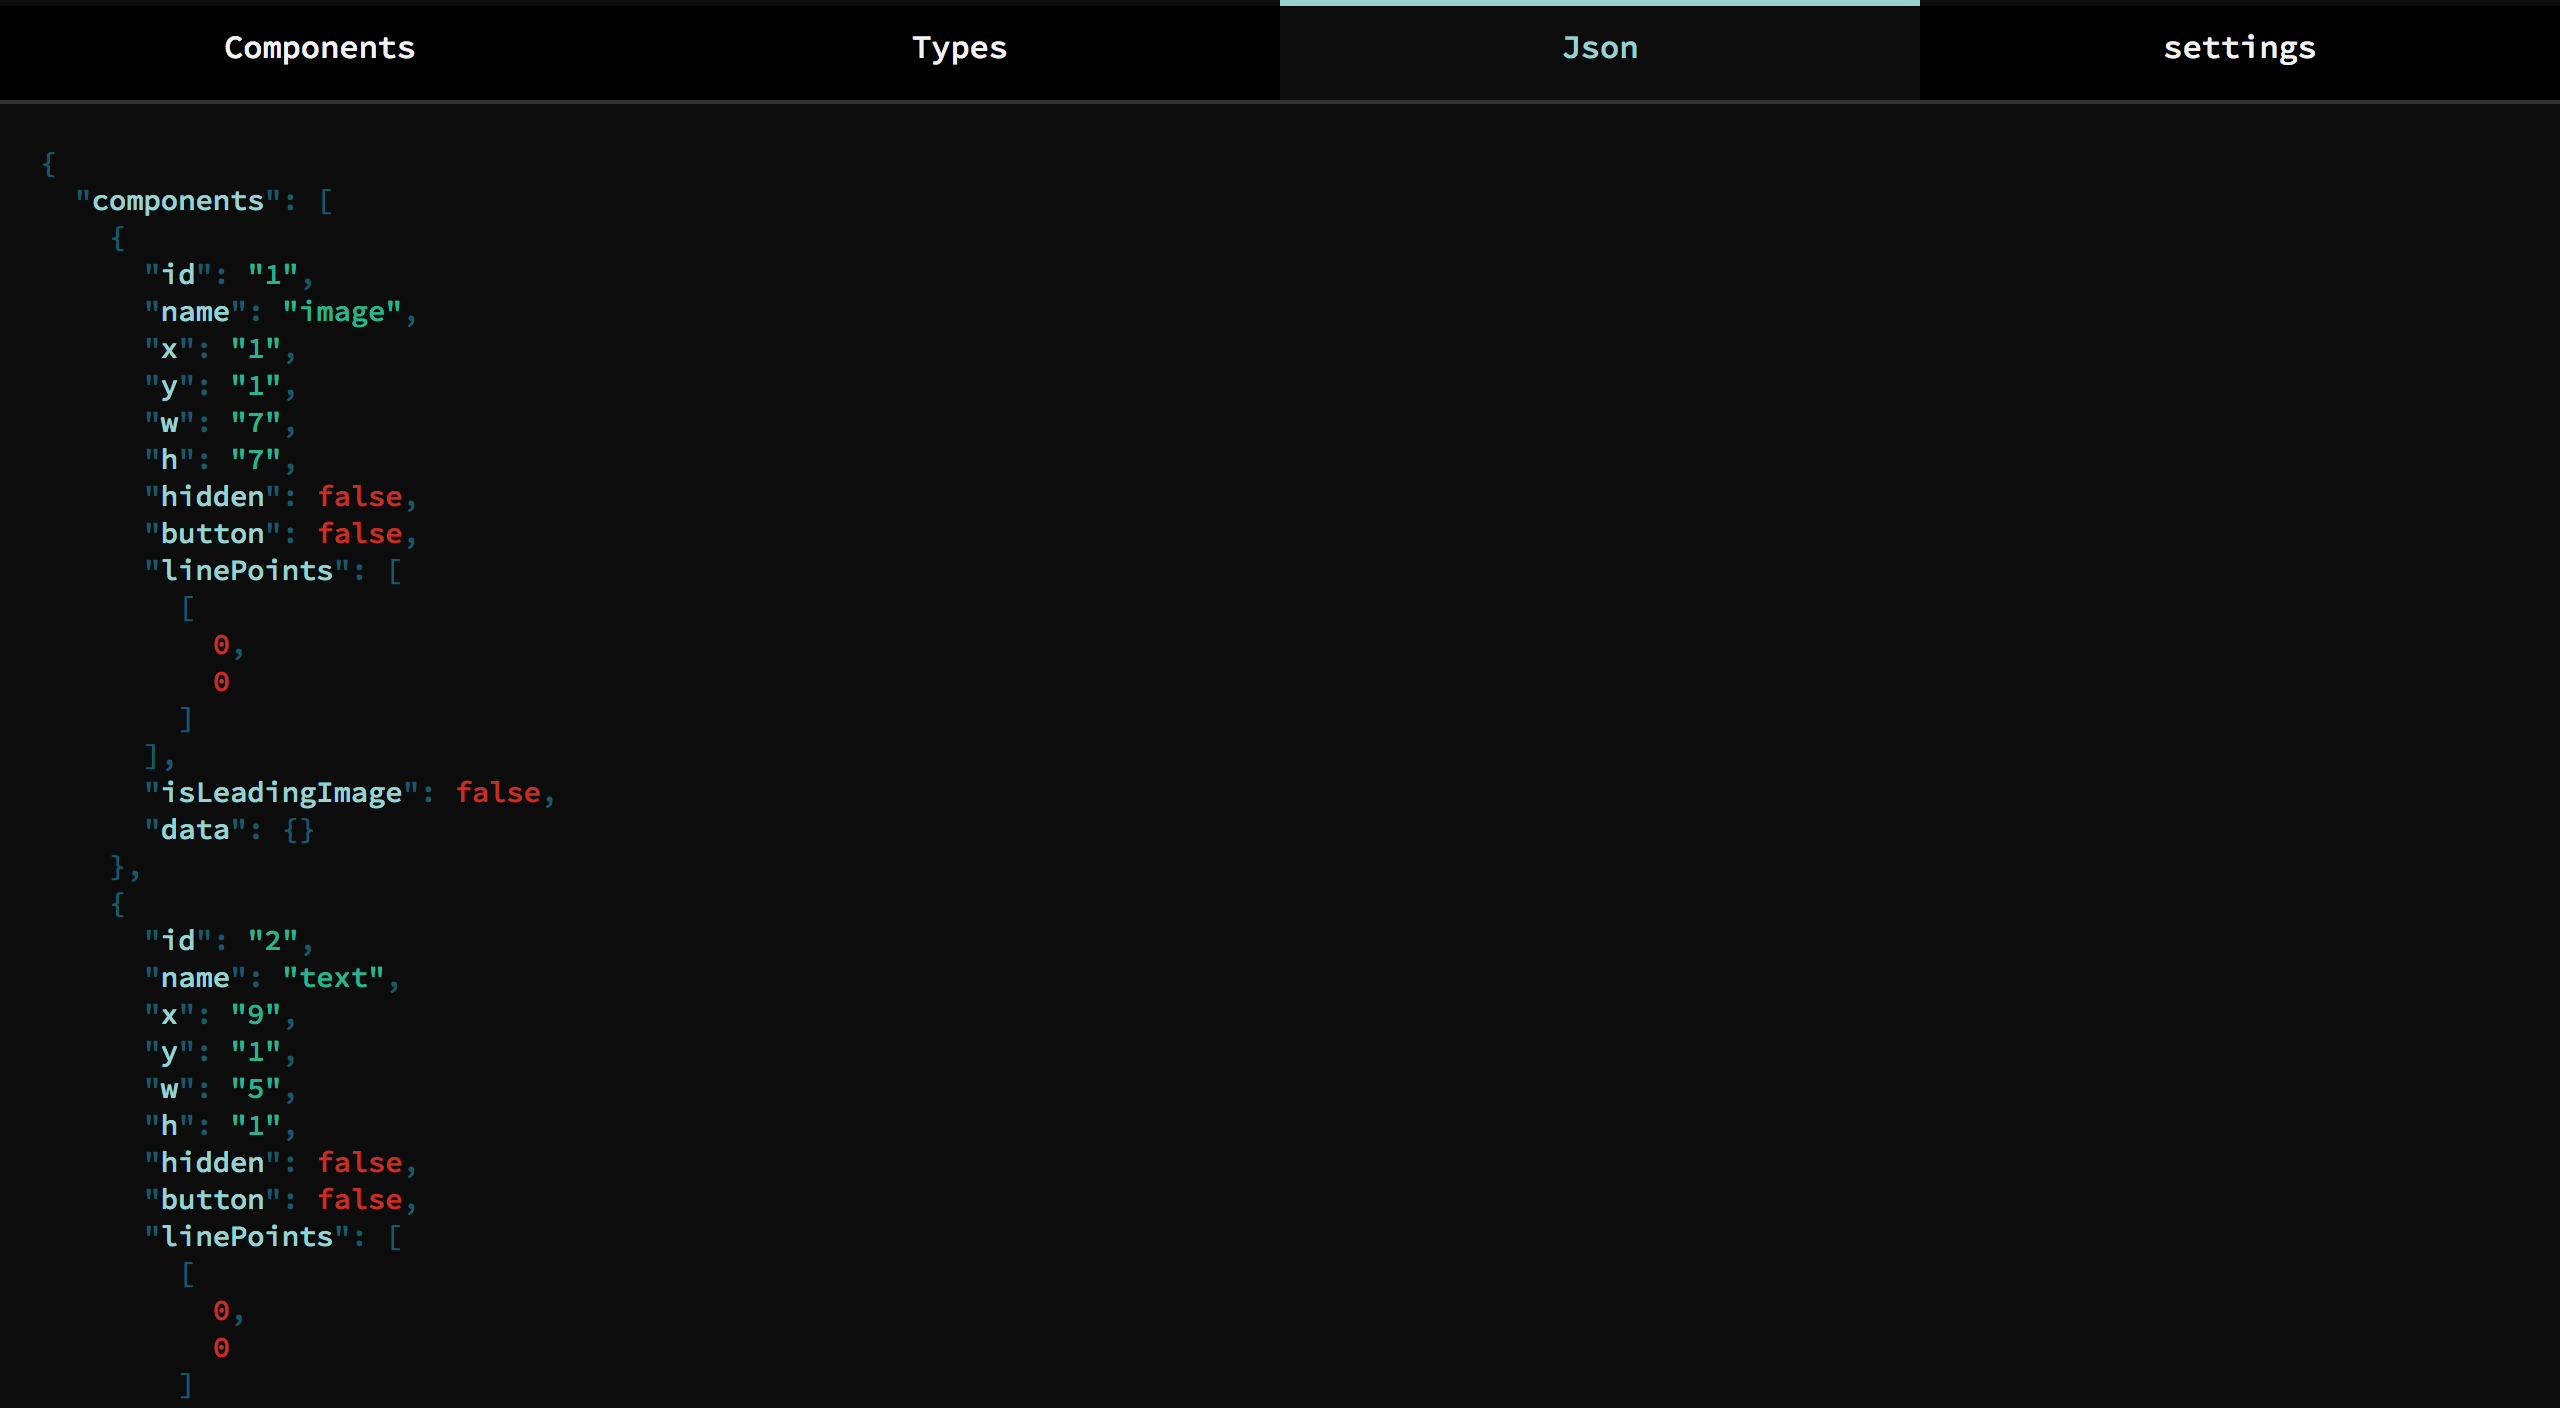The height and width of the screenshot is (1408, 2560).
Task: Click the "text" name value
Action: pos(333,978)
